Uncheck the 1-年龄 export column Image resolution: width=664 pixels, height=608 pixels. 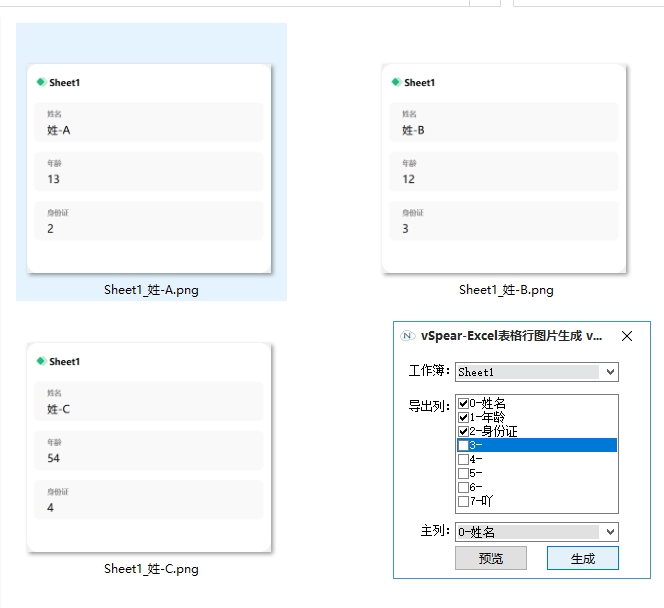coord(463,417)
